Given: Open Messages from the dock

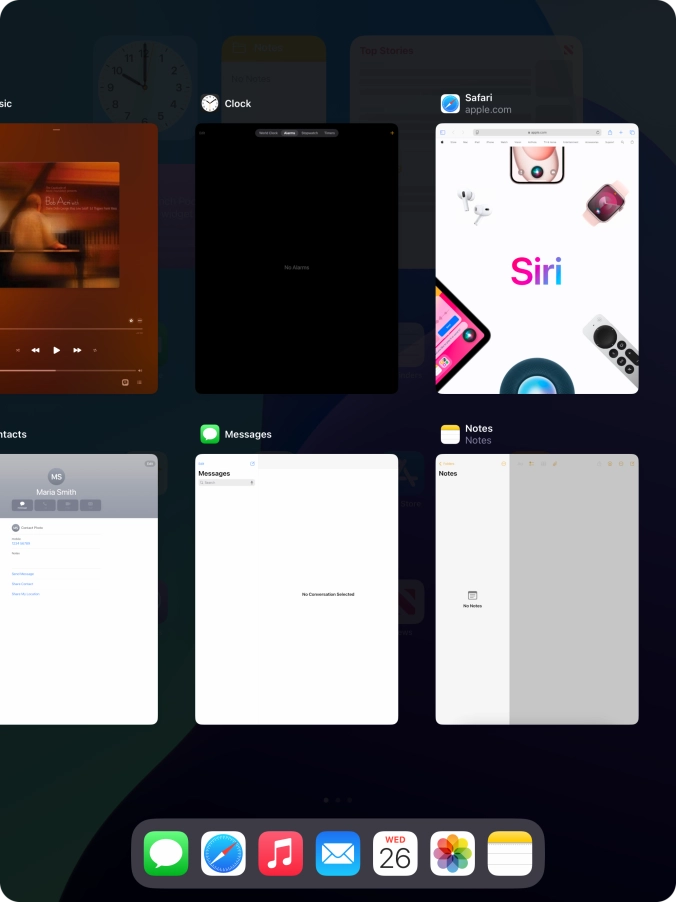Looking at the screenshot, I should pyautogui.click(x=166, y=854).
